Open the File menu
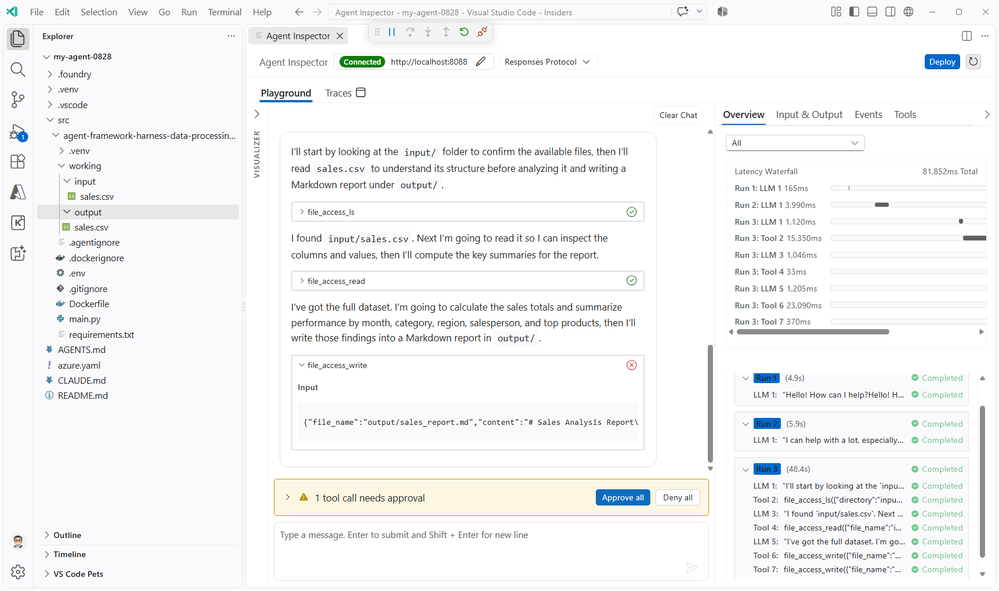The image size is (999, 591). [36, 11]
